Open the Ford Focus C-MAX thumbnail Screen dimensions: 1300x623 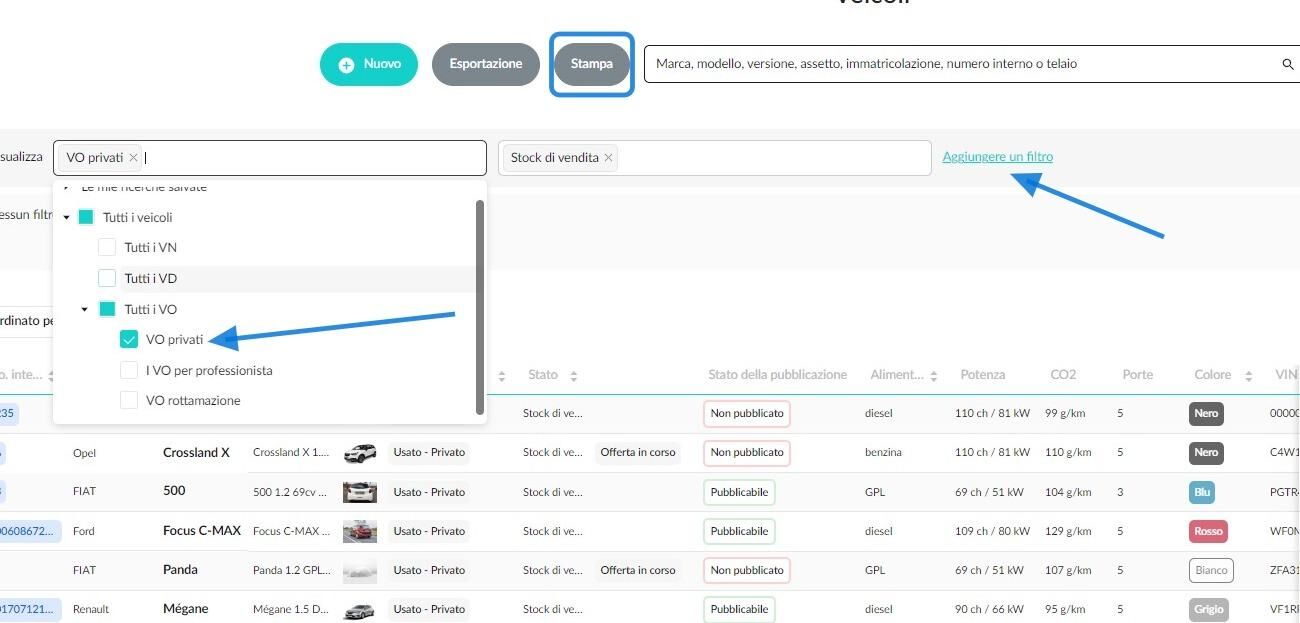[360, 531]
